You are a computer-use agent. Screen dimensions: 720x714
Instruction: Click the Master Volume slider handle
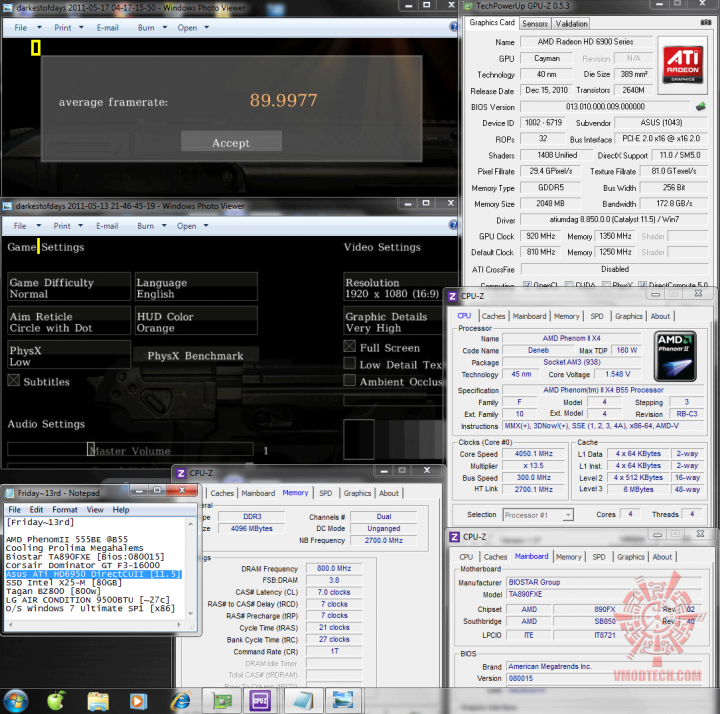point(90,450)
